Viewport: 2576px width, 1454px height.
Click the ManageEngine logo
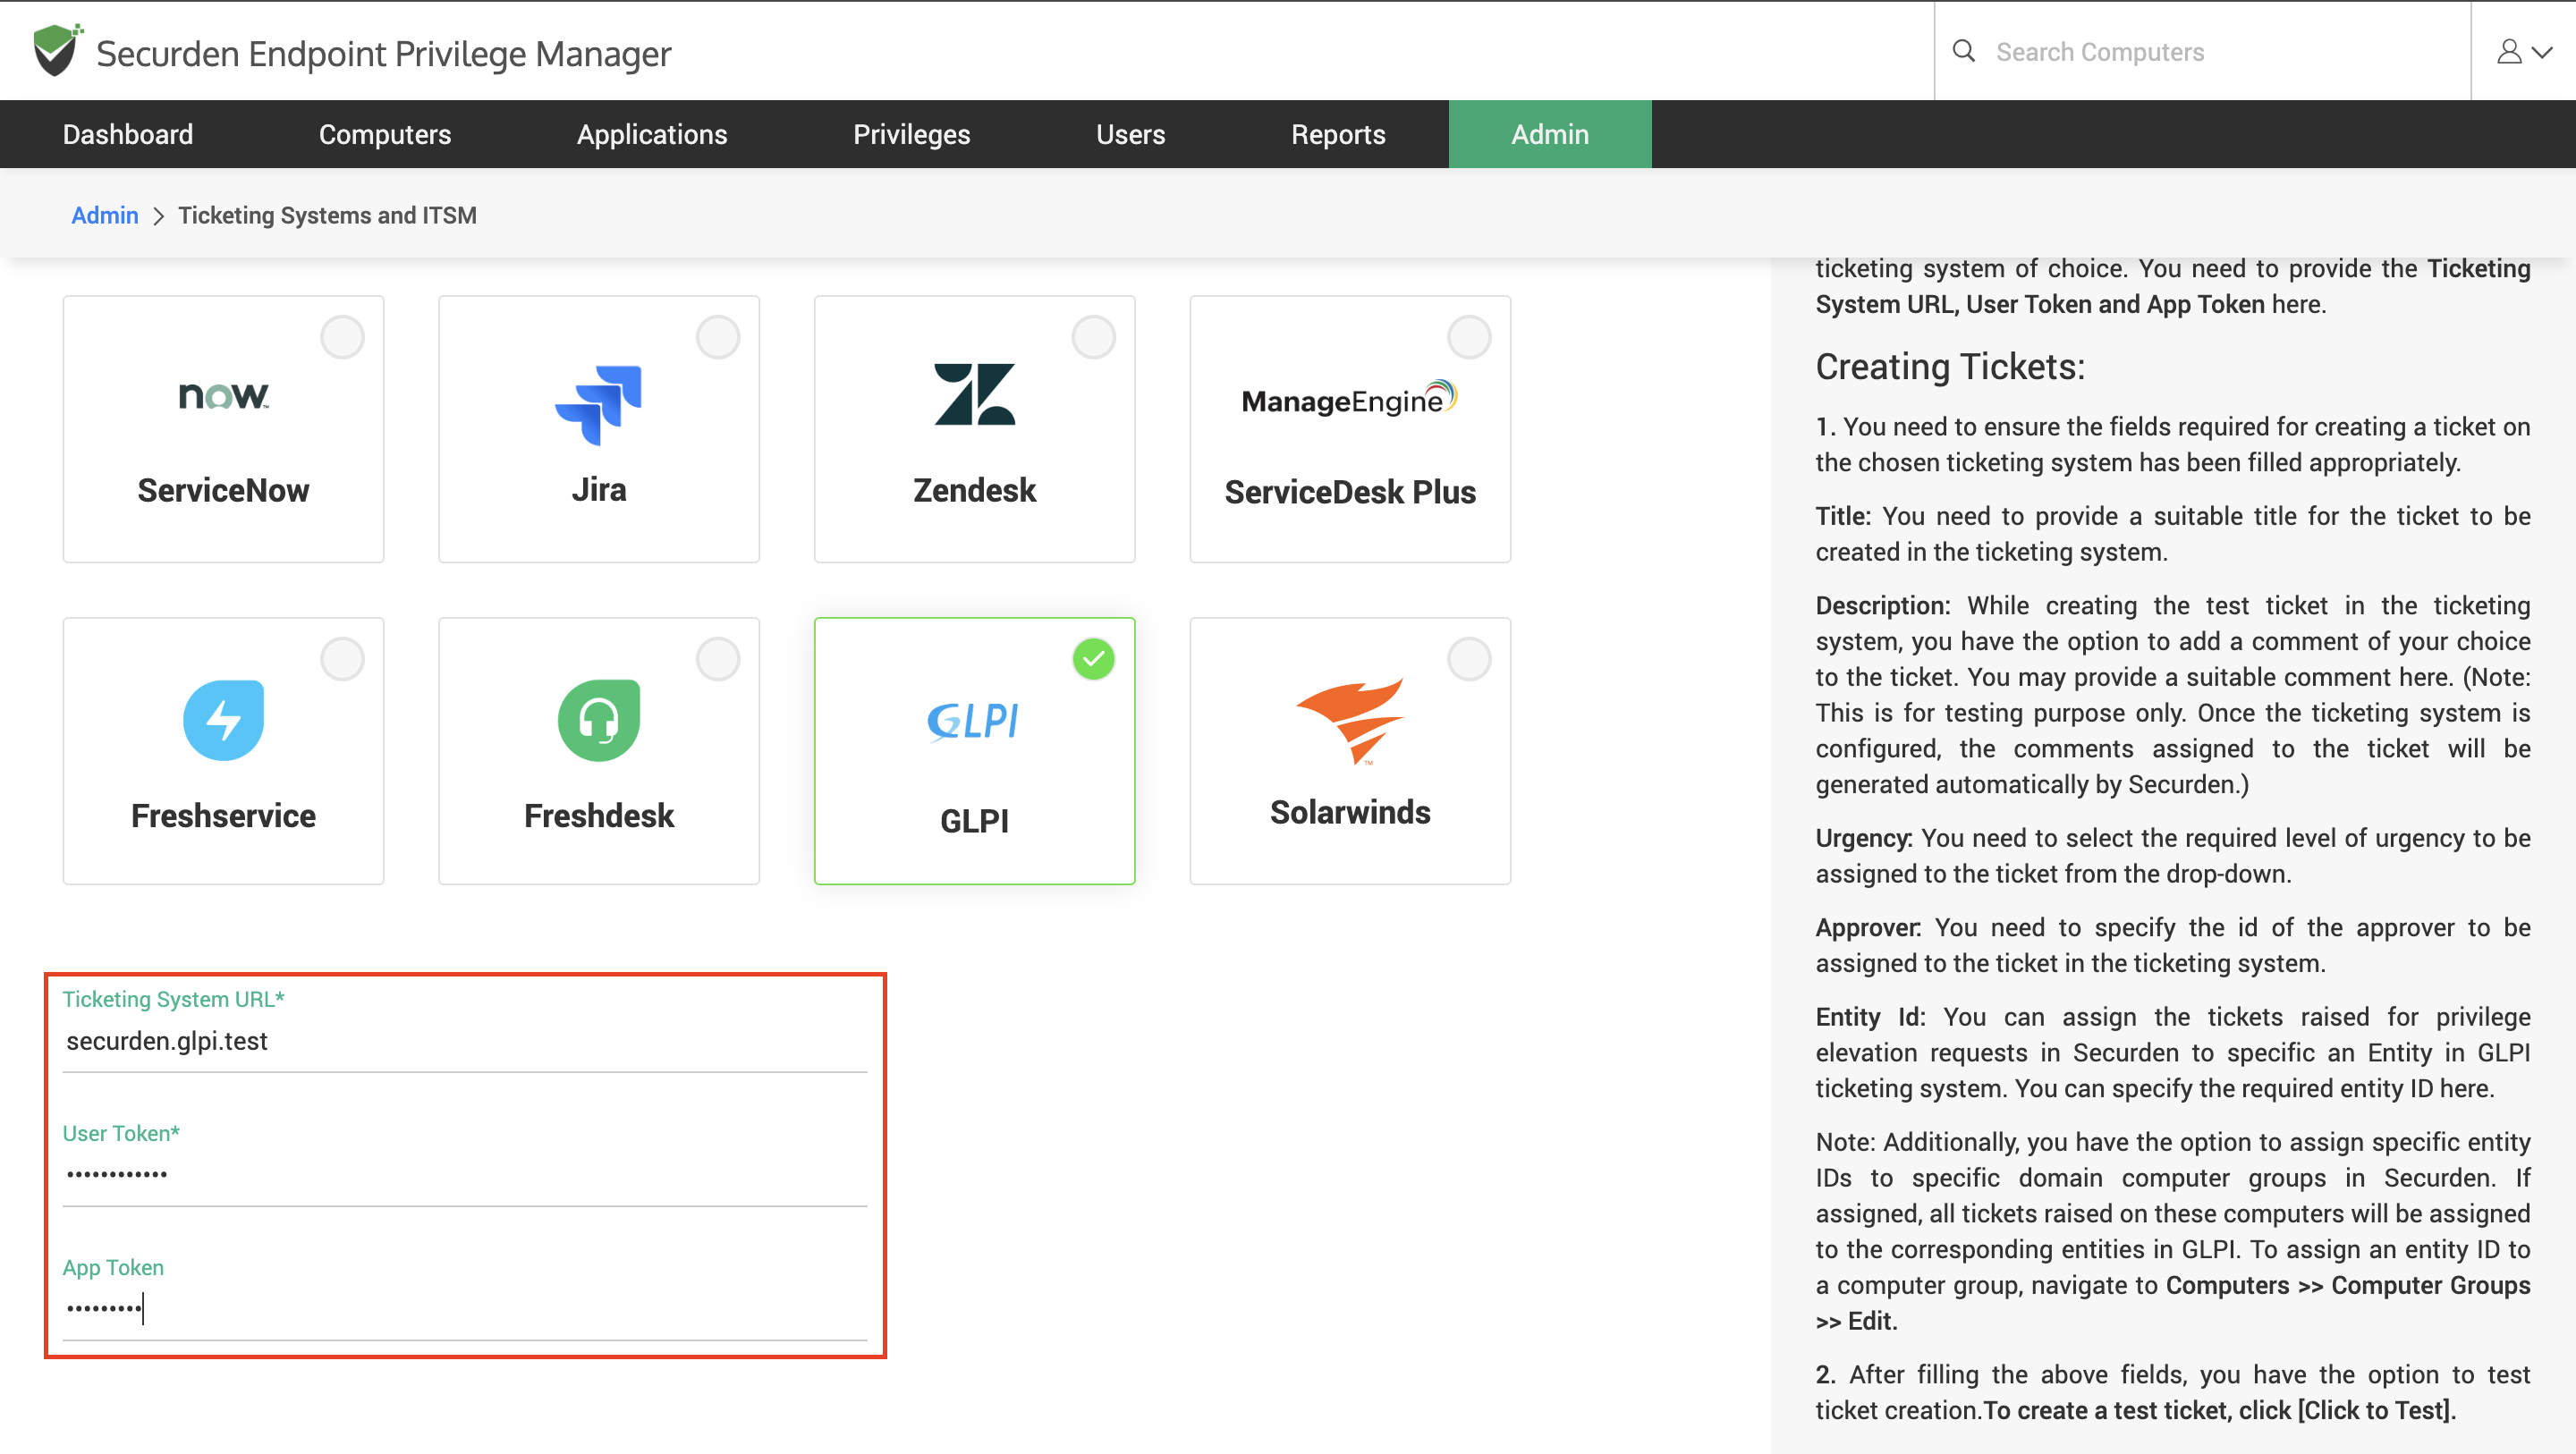click(1350, 399)
